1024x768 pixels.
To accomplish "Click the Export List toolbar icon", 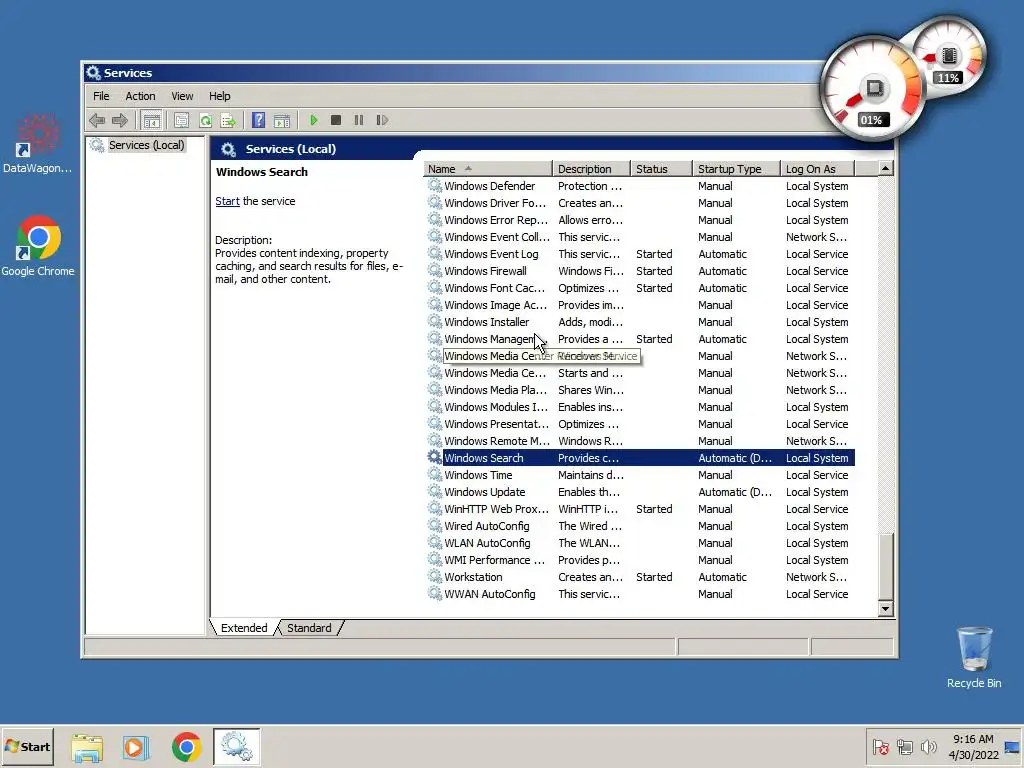I will (x=228, y=120).
